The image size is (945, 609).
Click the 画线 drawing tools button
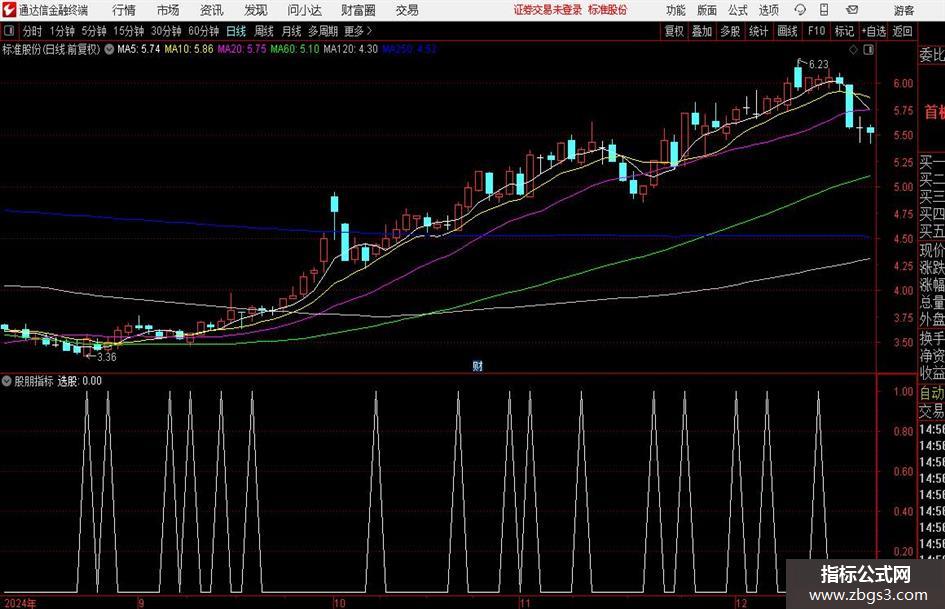(x=787, y=31)
